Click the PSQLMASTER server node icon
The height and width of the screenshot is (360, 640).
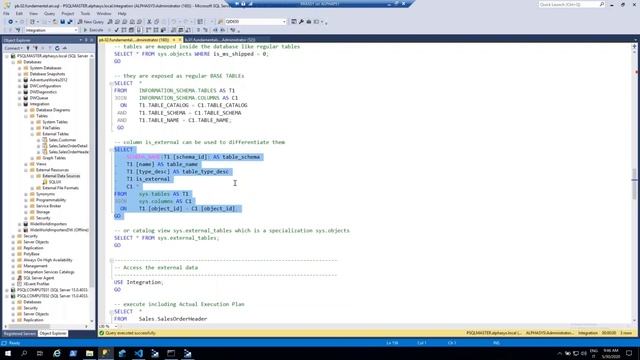[13, 56]
